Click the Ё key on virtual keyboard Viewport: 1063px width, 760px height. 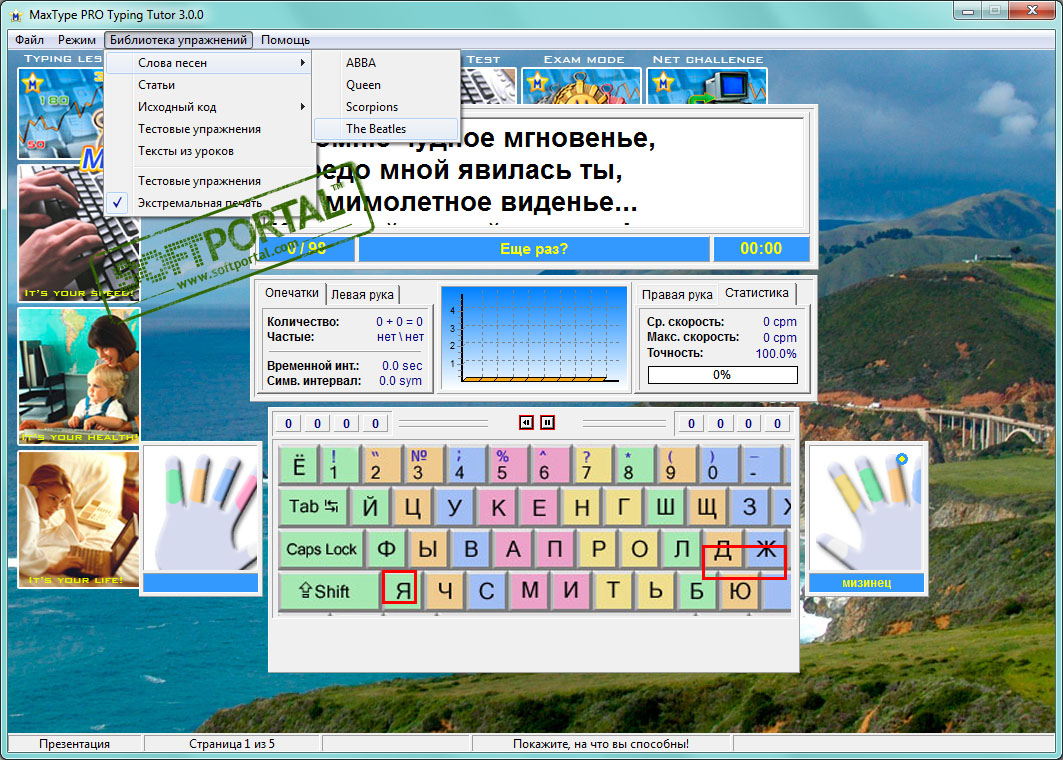(298, 465)
